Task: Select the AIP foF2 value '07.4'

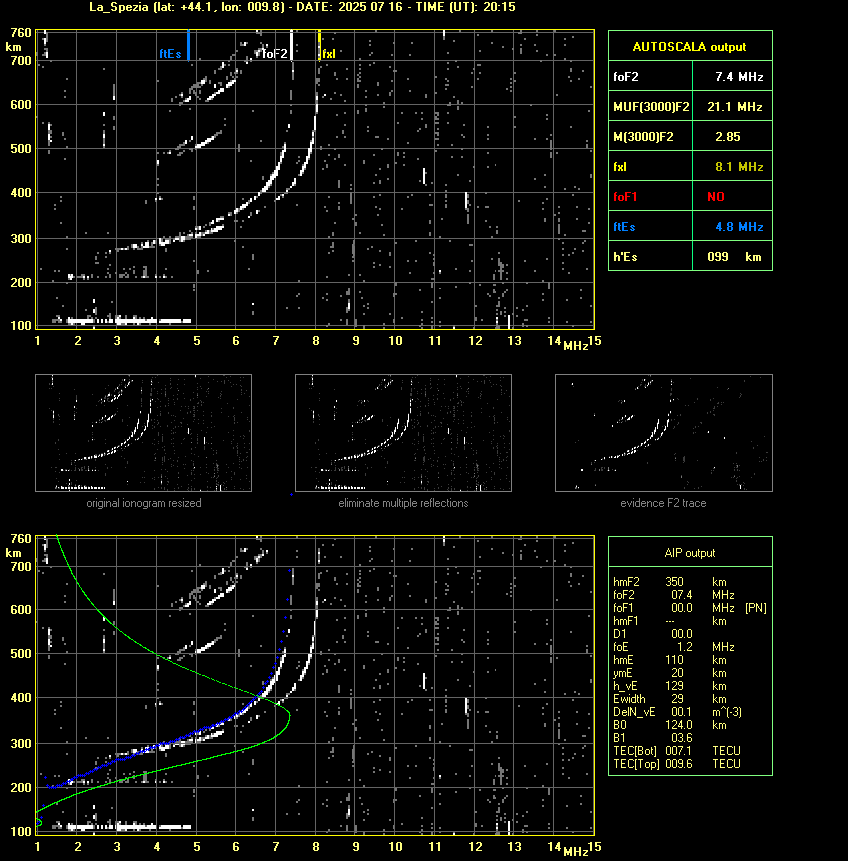Action: (682, 595)
